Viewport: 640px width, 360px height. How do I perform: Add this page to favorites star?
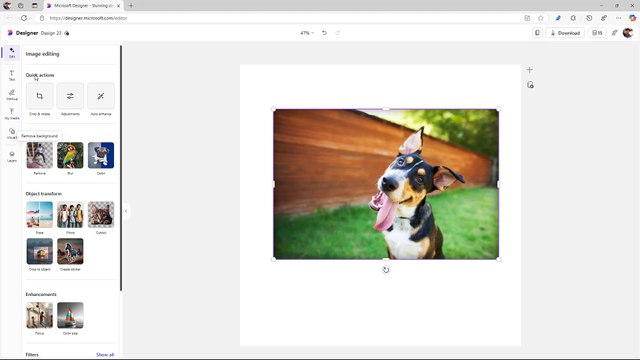click(540, 18)
